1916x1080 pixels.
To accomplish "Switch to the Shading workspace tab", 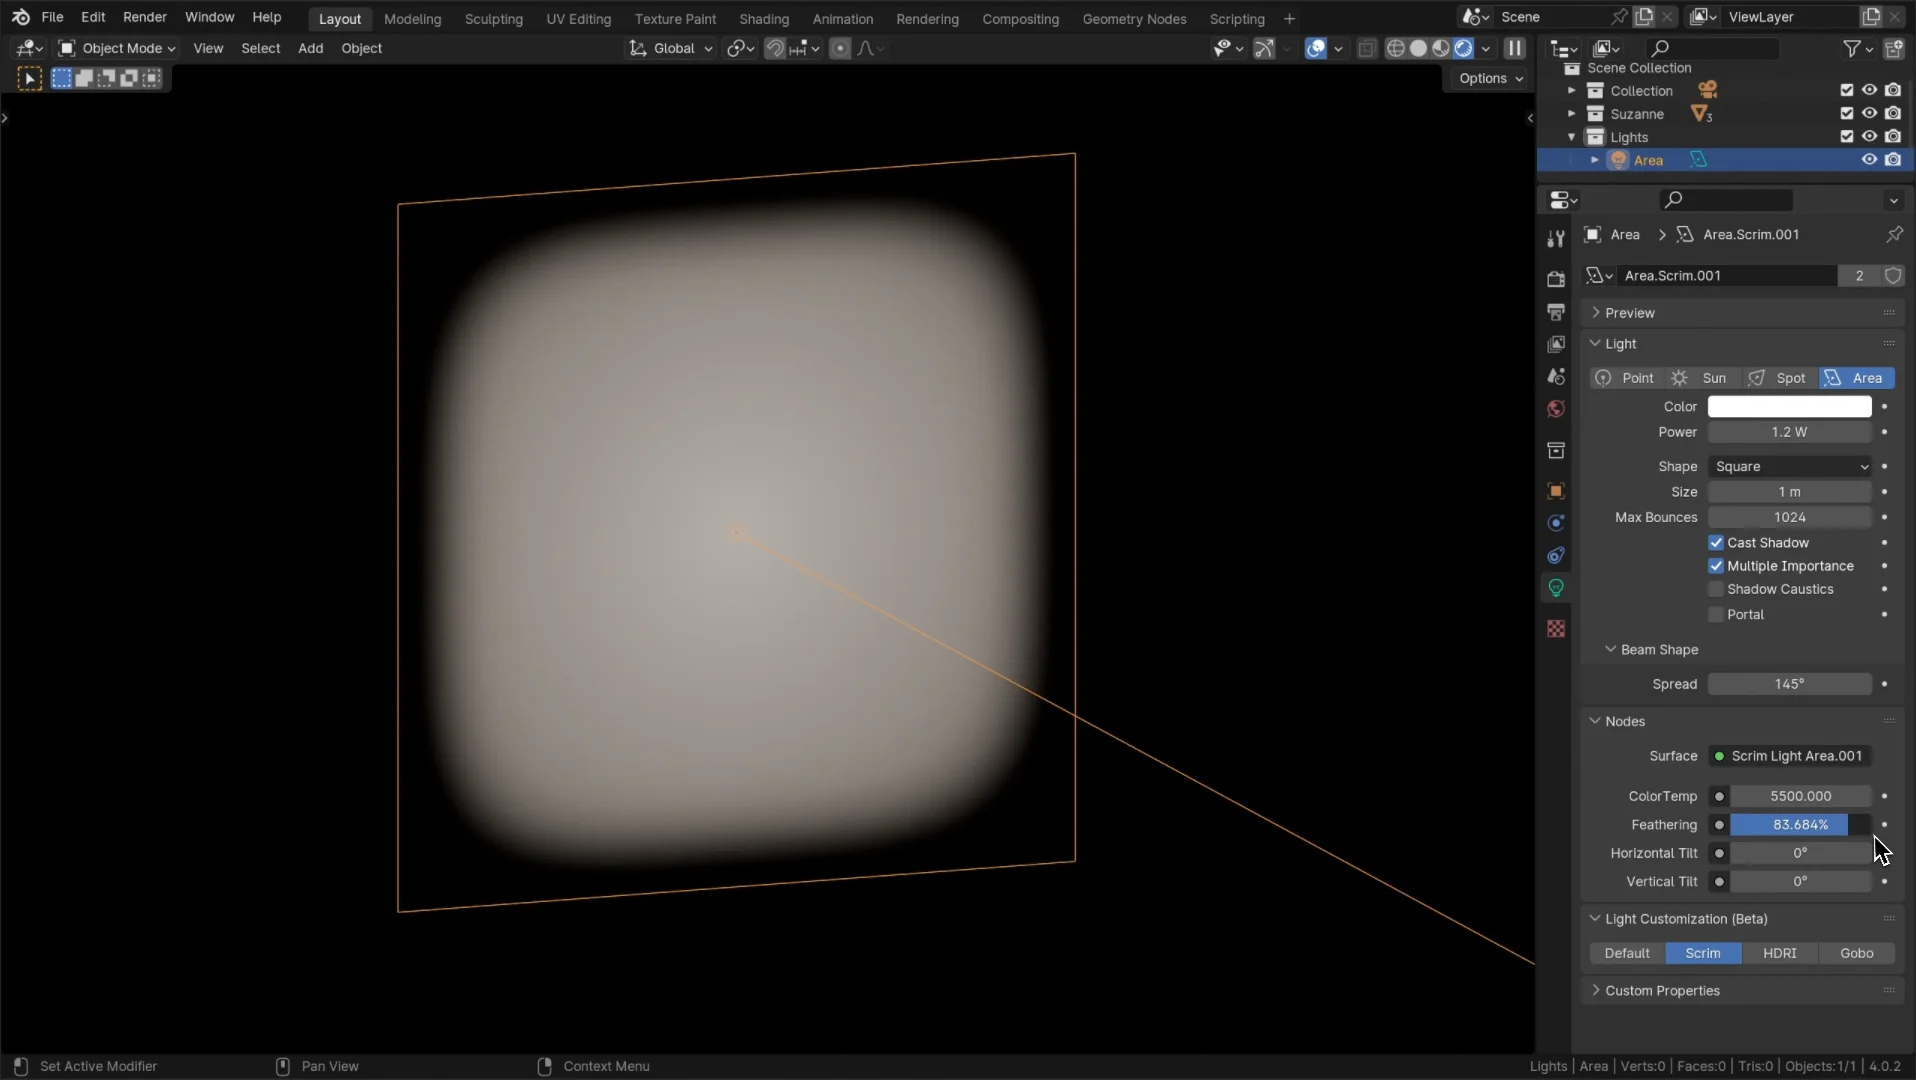I will (764, 18).
